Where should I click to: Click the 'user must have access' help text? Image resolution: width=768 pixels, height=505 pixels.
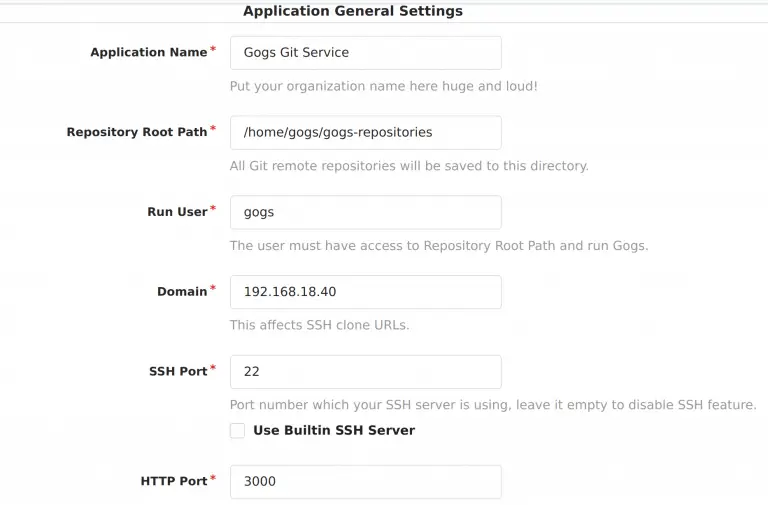click(438, 245)
